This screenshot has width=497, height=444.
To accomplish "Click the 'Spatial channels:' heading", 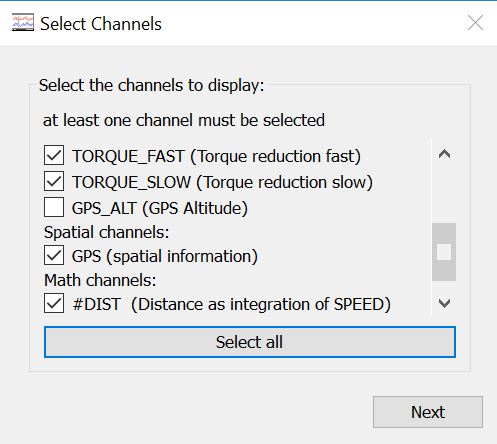I will pyautogui.click(x=107, y=232).
